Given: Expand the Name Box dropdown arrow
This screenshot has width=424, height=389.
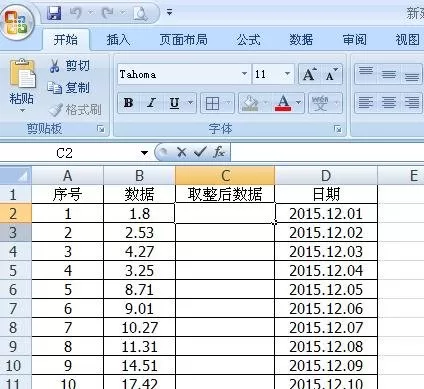Looking at the screenshot, I should [x=144, y=153].
